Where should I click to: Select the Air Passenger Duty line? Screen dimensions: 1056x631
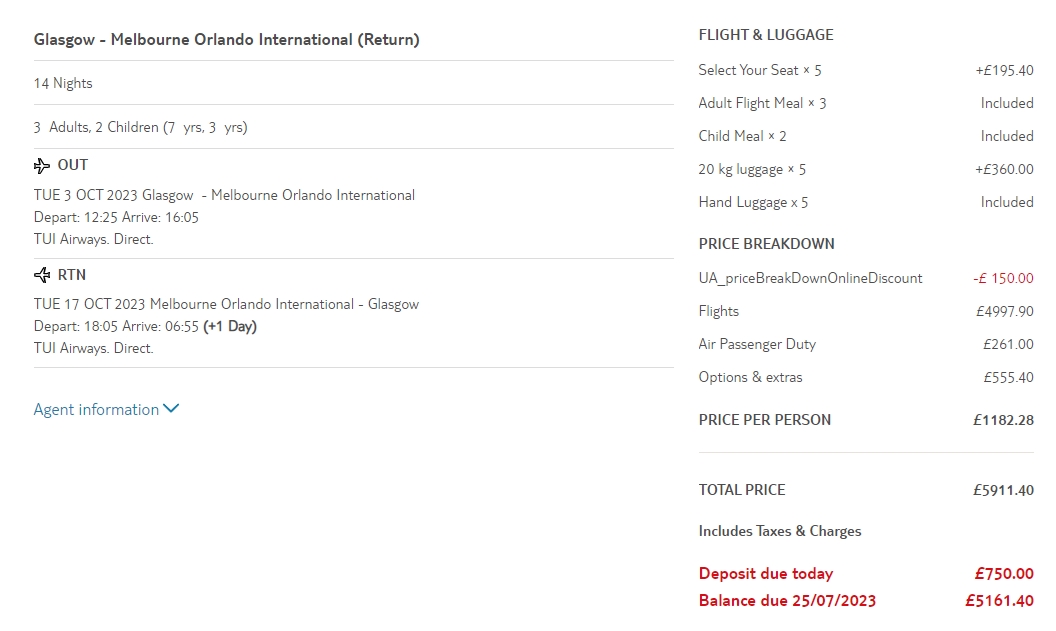757,345
